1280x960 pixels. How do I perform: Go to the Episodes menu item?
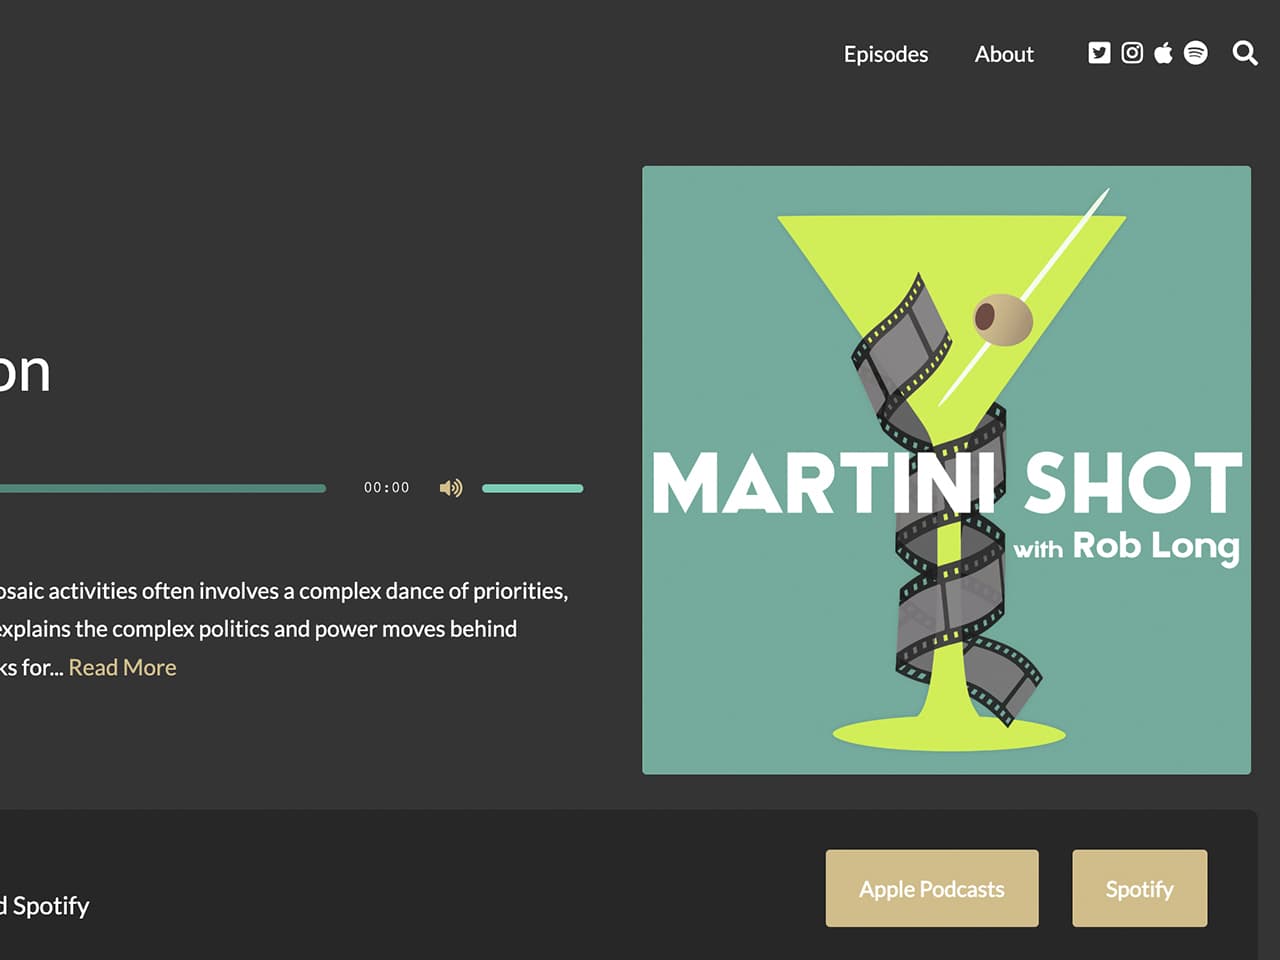(x=886, y=54)
